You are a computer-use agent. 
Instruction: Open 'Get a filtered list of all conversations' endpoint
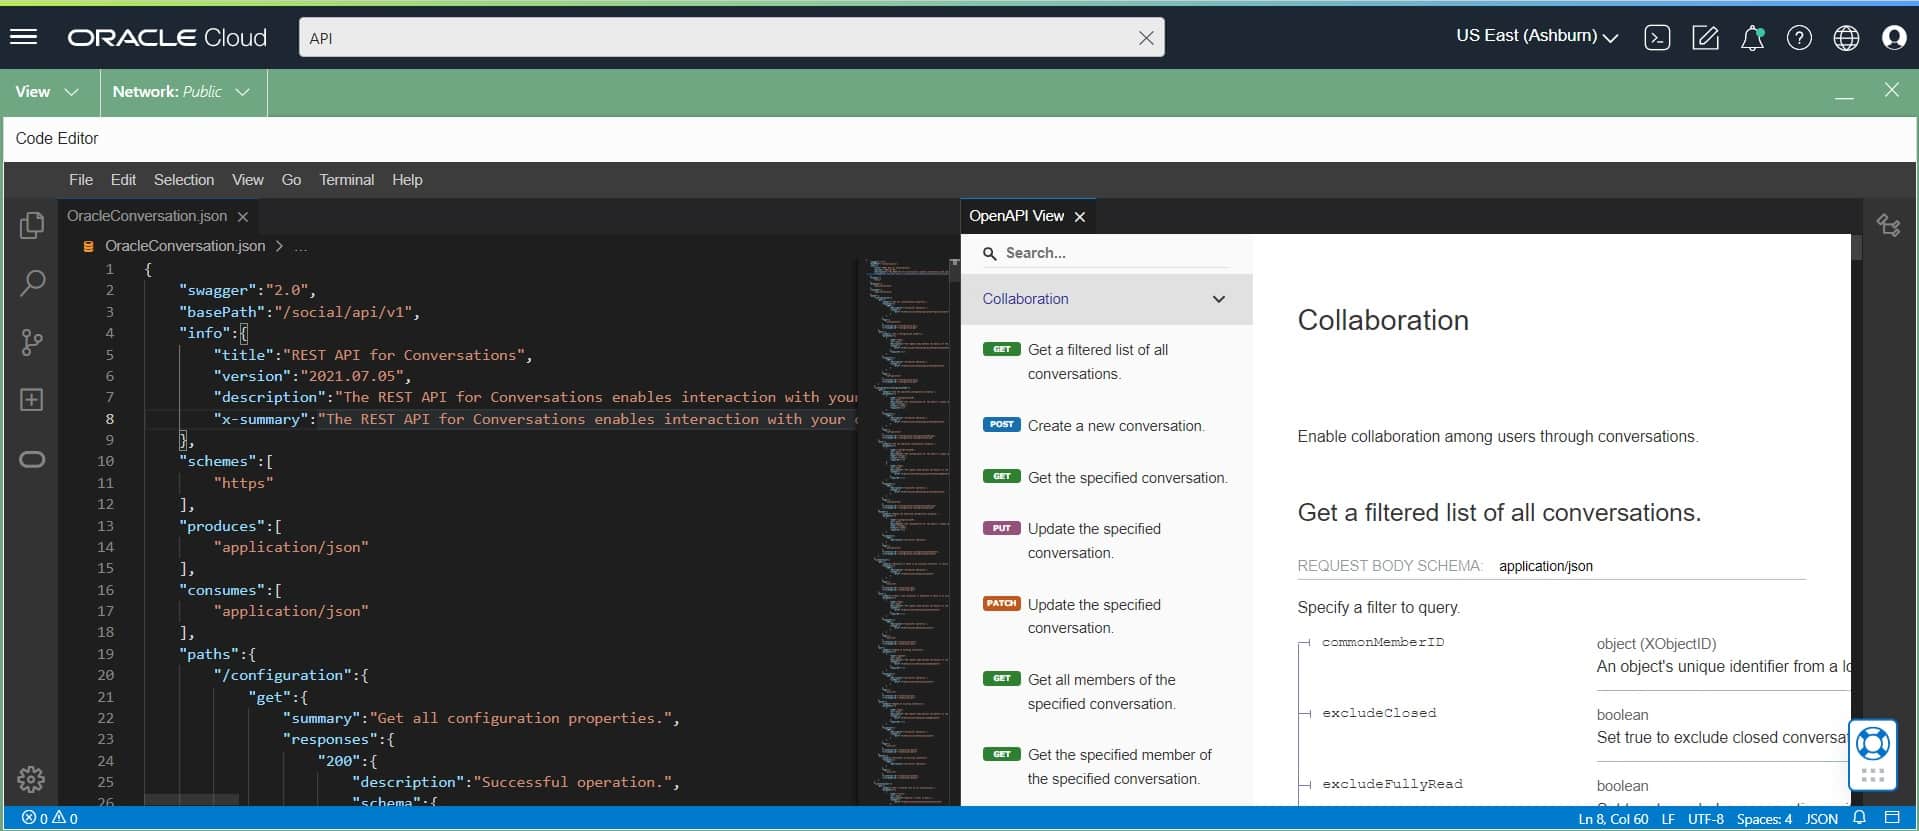click(1106, 362)
